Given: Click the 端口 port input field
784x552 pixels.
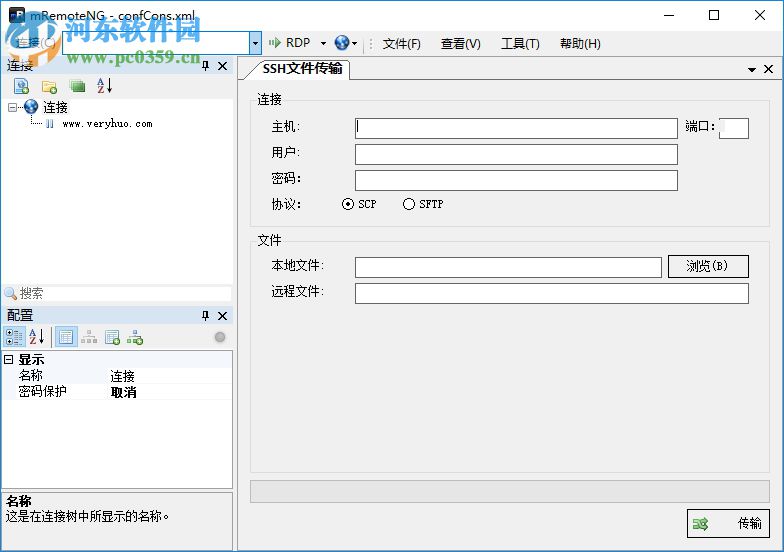Looking at the screenshot, I should coord(734,128).
